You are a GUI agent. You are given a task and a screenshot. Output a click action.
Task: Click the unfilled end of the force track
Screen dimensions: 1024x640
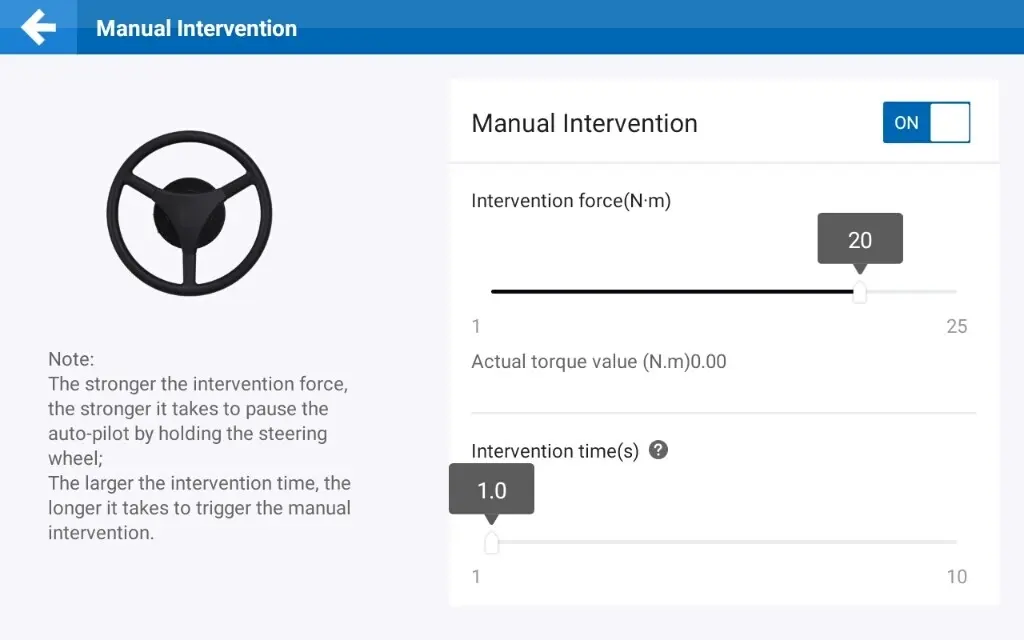(x=912, y=292)
